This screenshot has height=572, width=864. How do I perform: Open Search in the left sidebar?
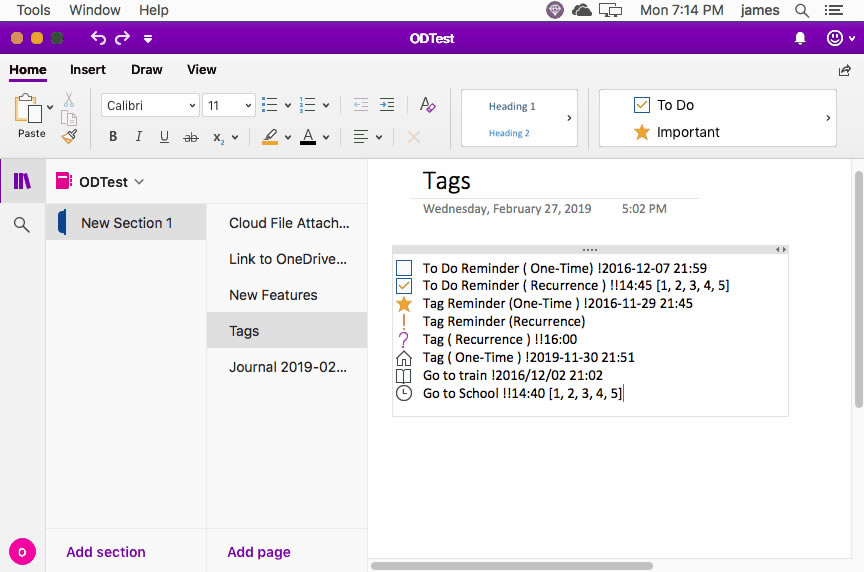21,225
